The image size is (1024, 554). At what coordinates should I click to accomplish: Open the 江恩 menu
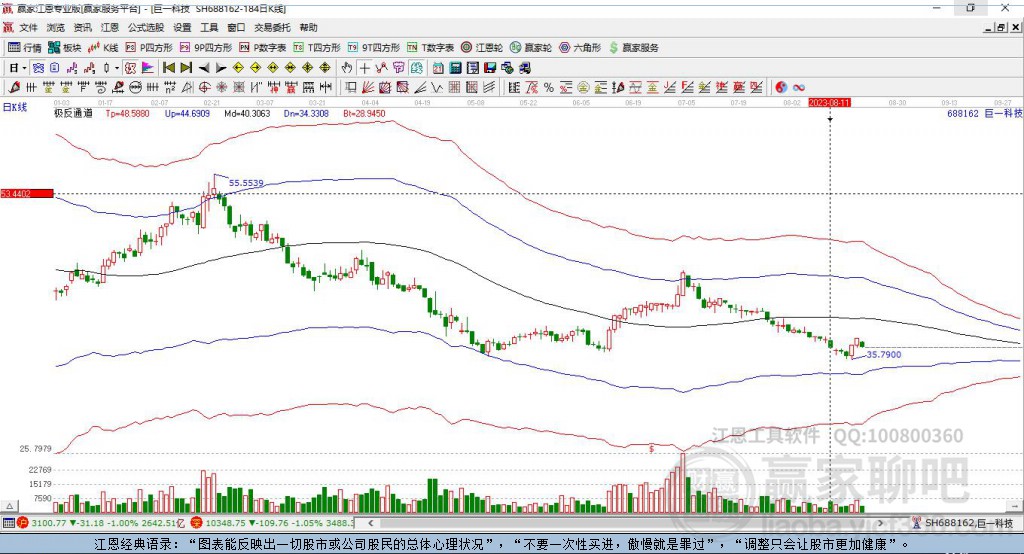click(110, 27)
